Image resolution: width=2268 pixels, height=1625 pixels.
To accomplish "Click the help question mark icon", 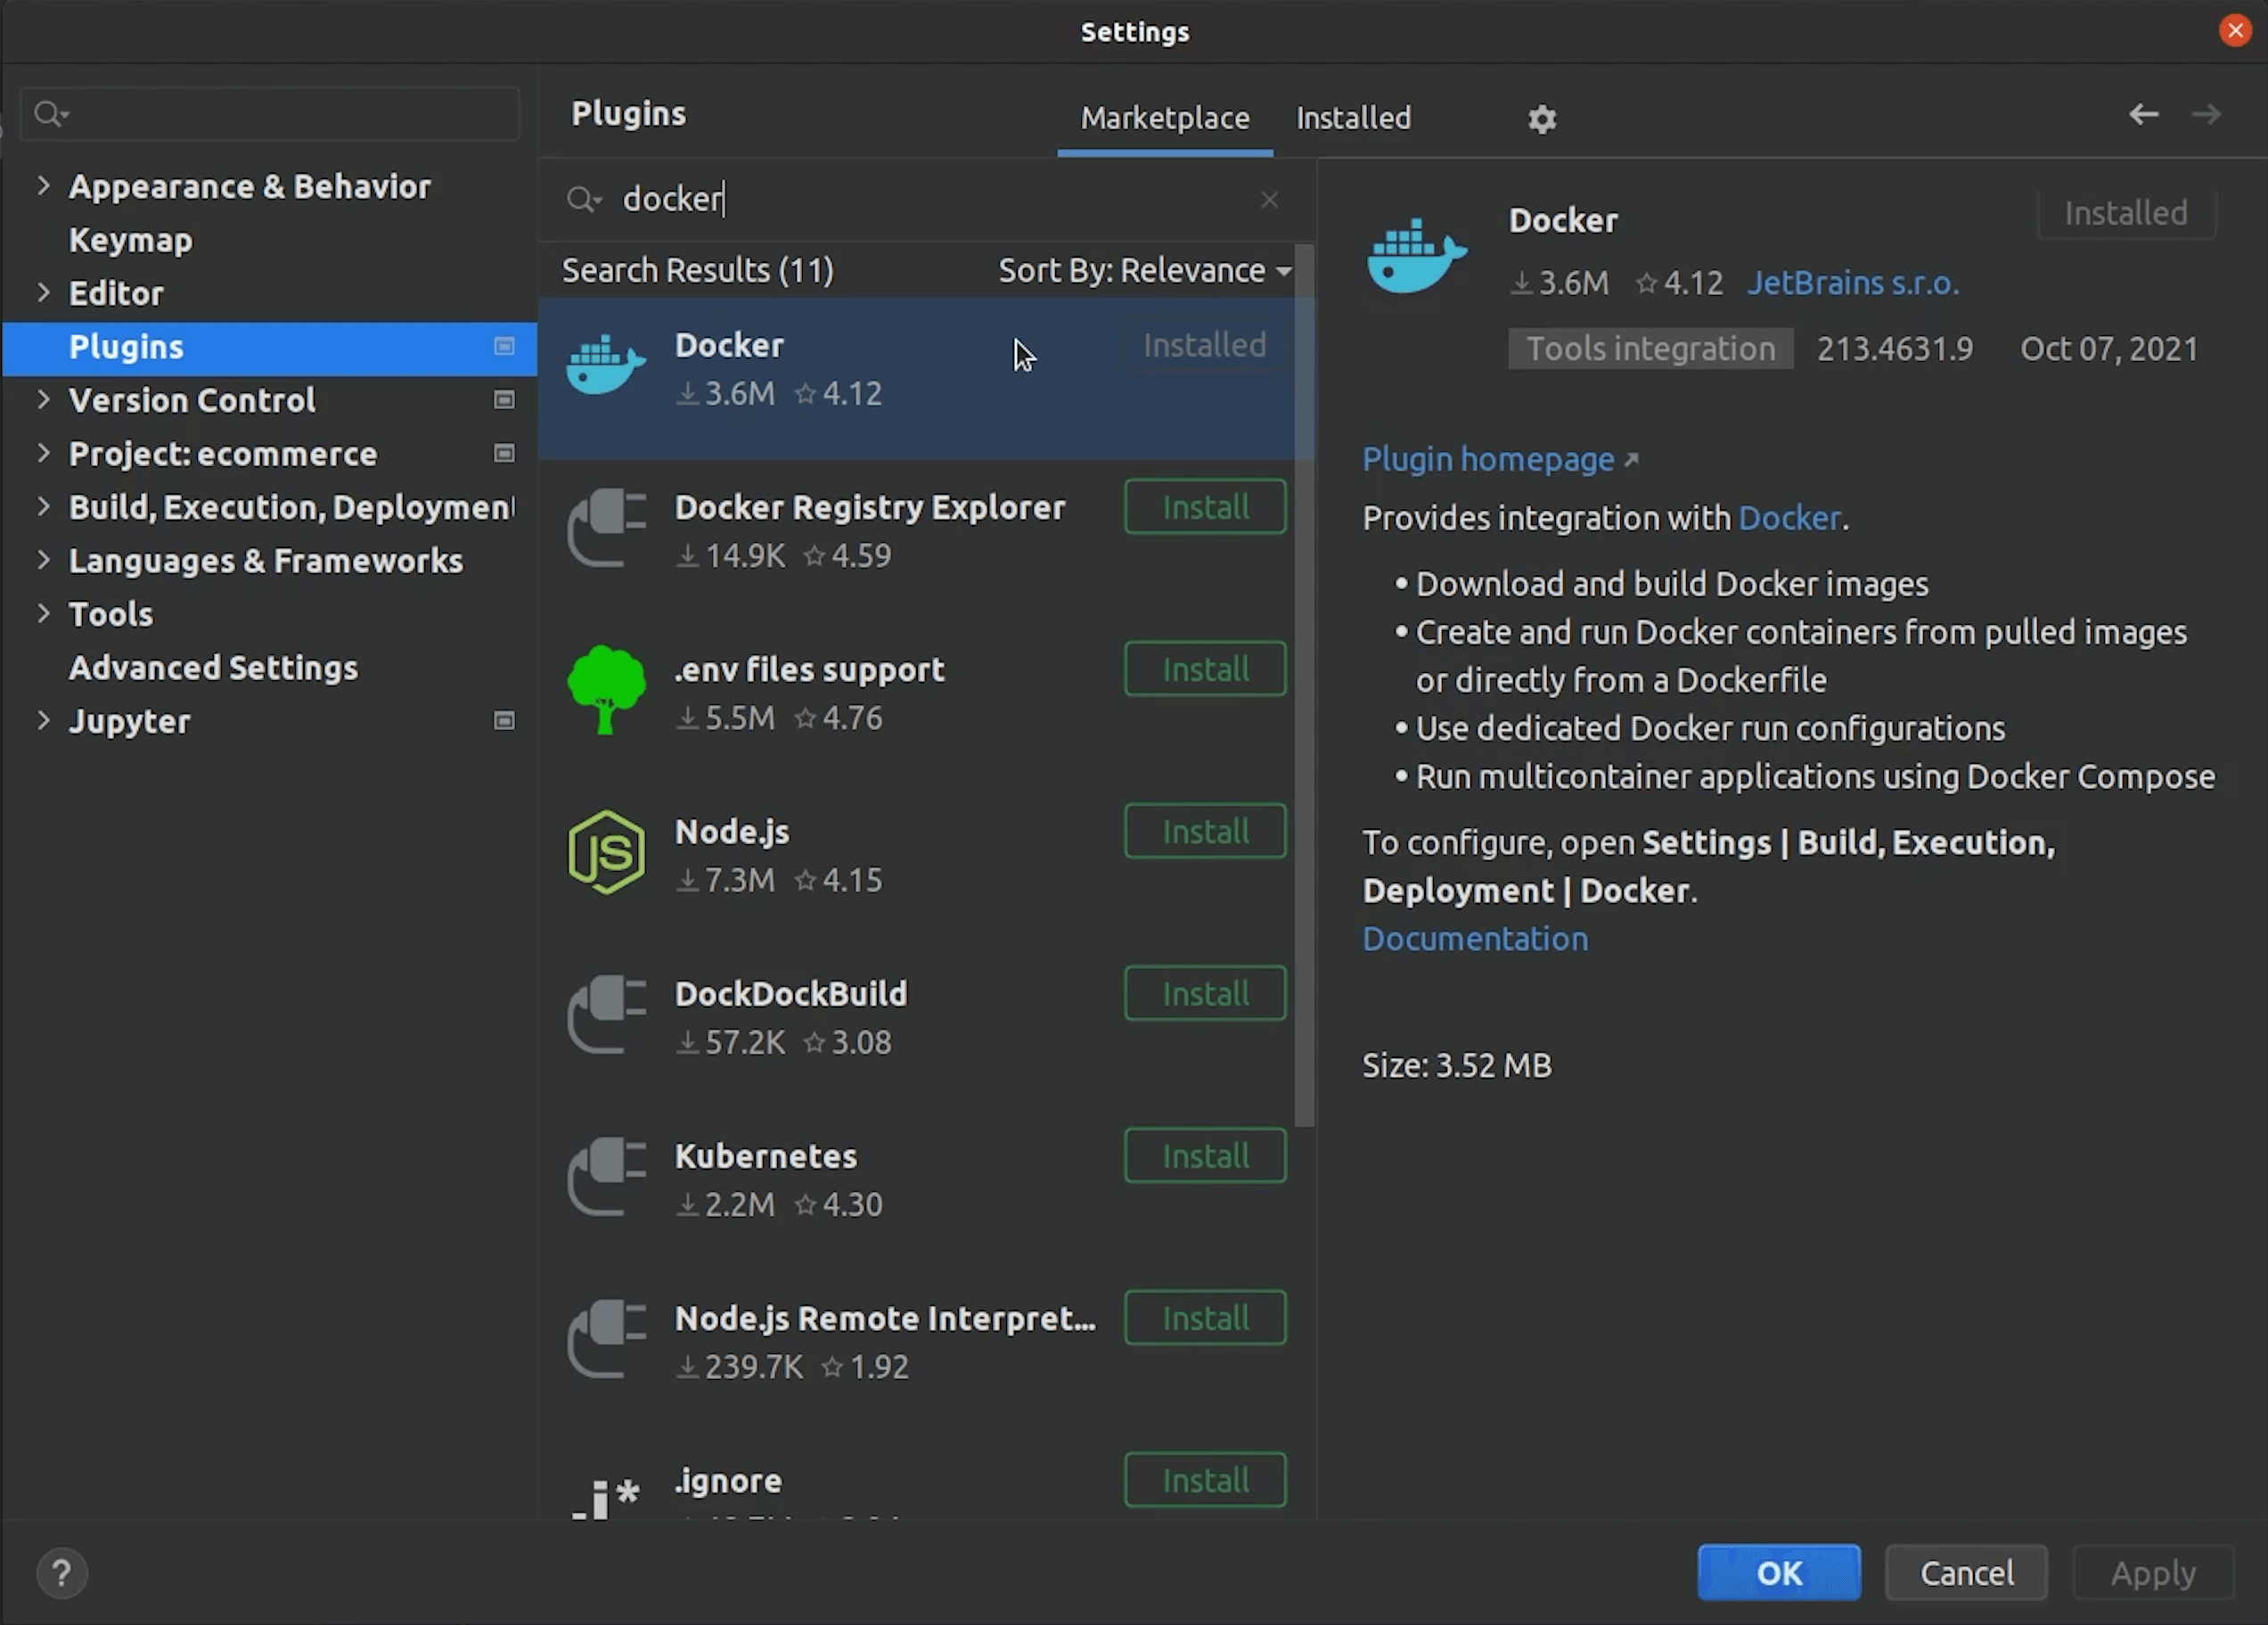I will tap(62, 1573).
